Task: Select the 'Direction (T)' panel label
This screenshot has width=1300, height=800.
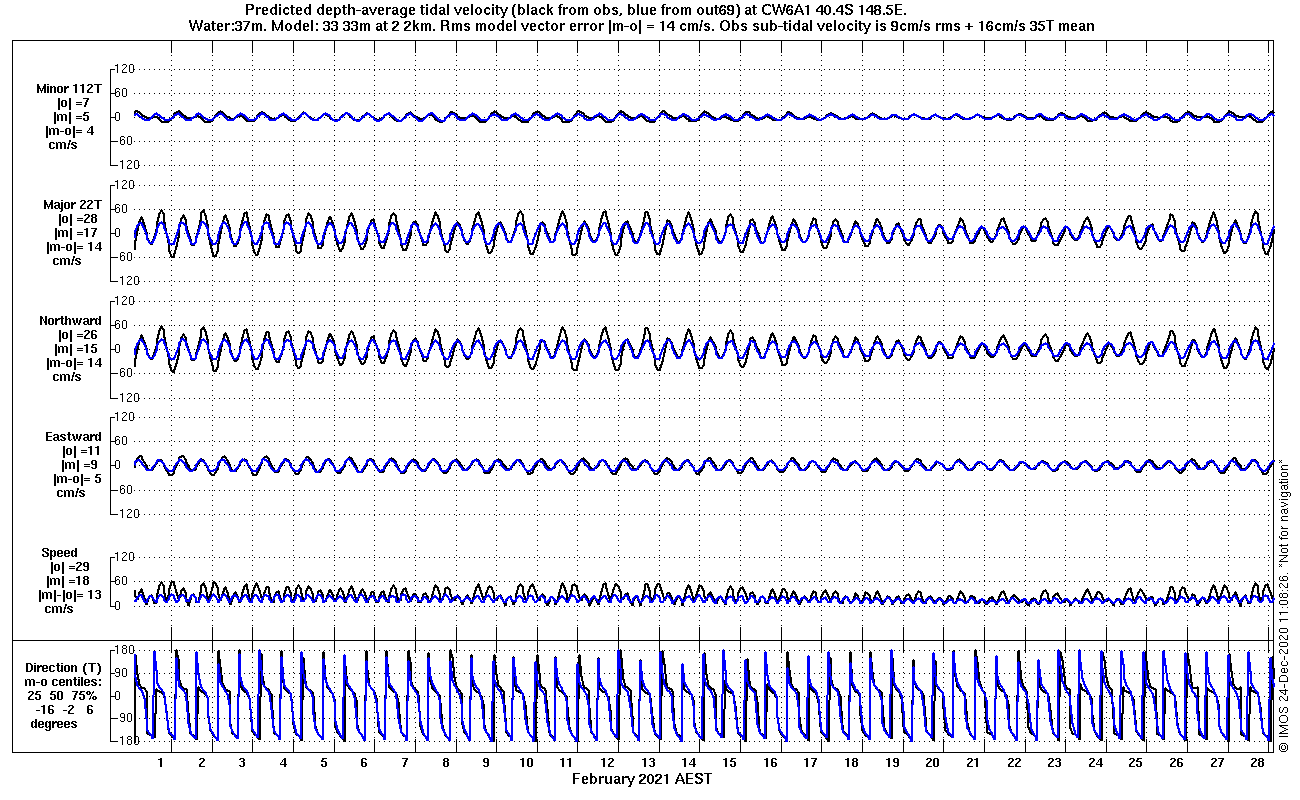Action: click(64, 668)
